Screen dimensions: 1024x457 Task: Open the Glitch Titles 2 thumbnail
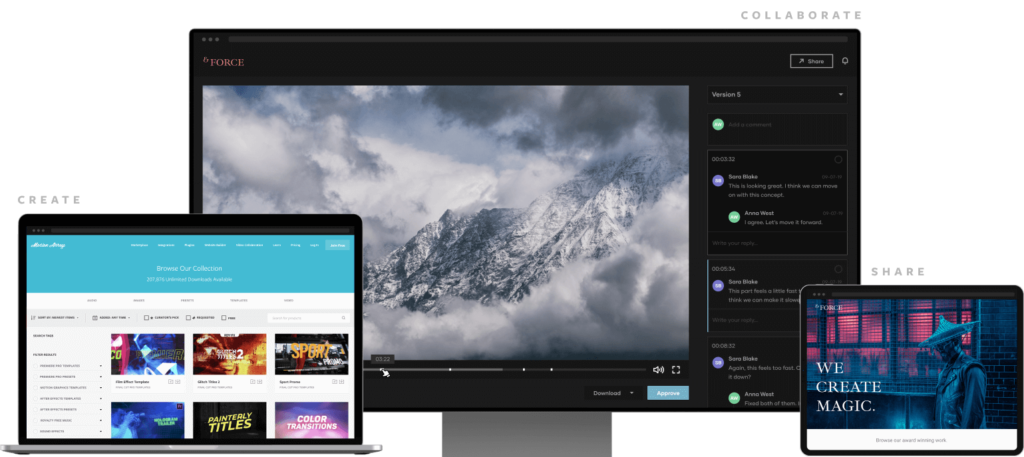pyautogui.click(x=230, y=355)
